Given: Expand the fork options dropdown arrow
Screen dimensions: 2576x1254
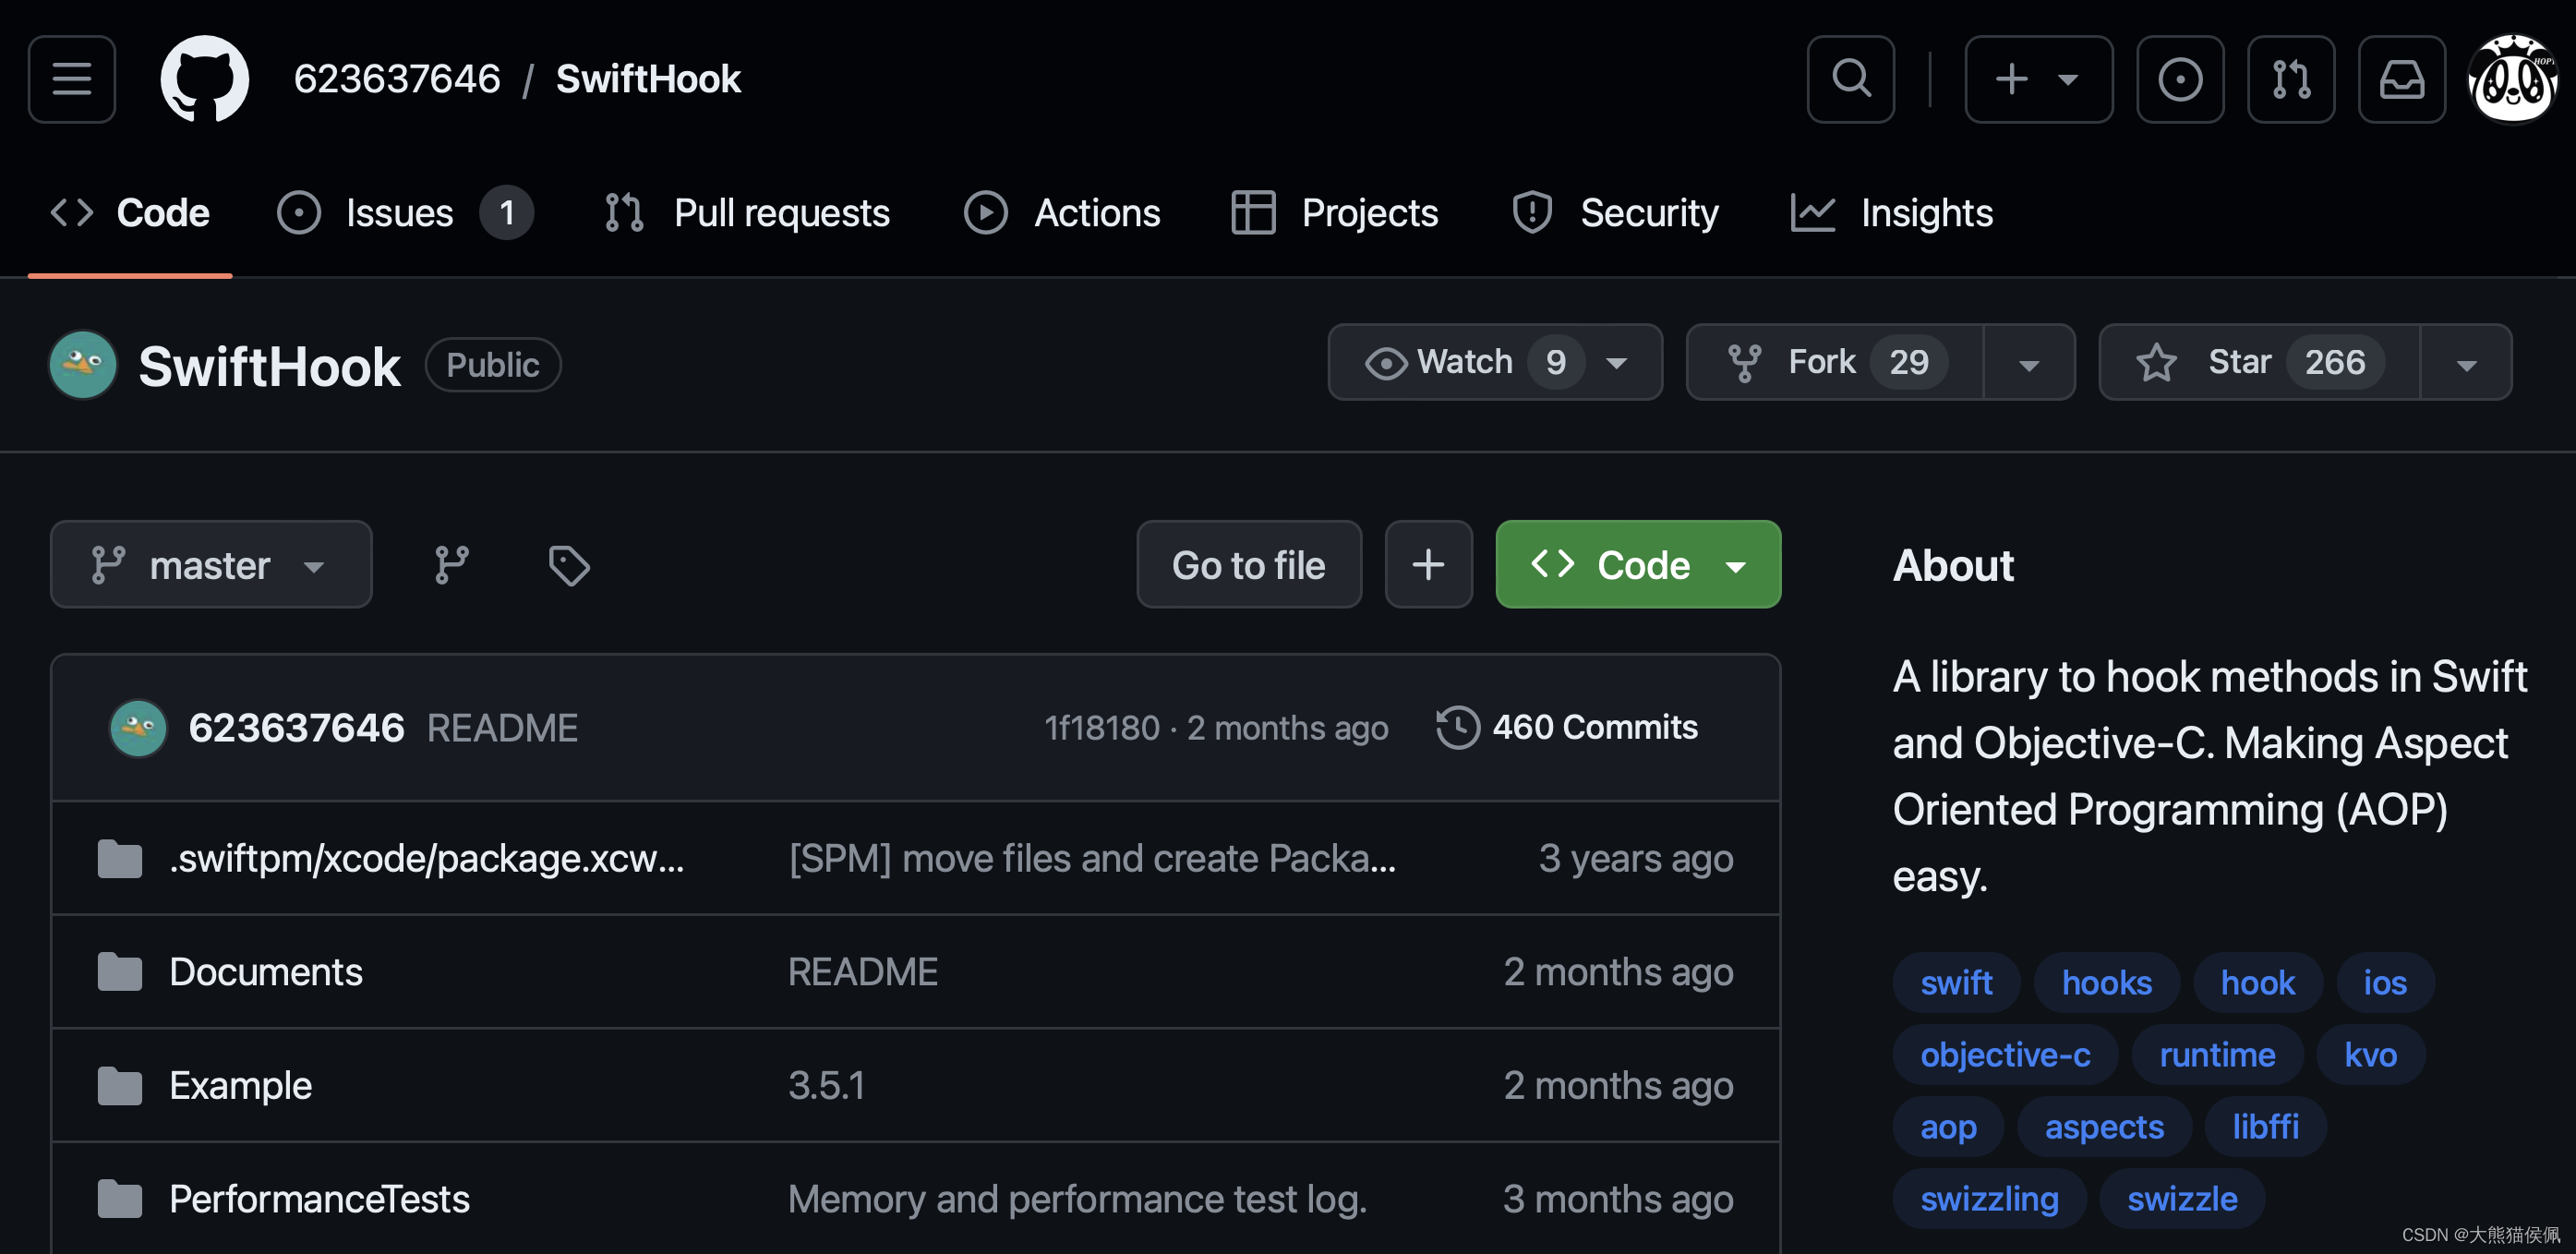Looking at the screenshot, I should (2029, 362).
